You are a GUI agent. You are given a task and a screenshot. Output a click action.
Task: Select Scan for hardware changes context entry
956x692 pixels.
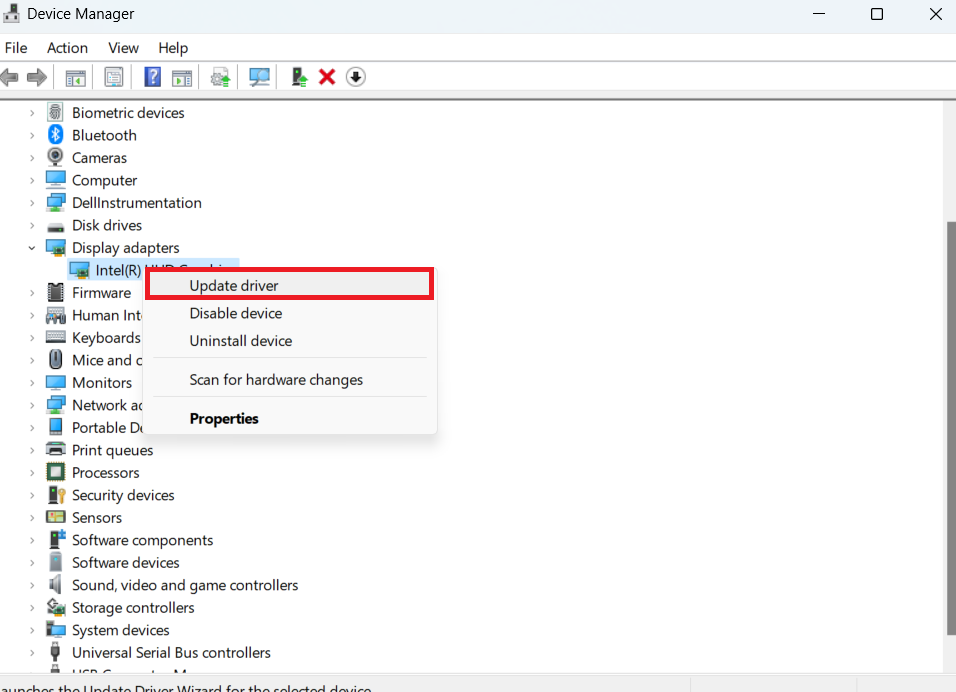click(290, 380)
